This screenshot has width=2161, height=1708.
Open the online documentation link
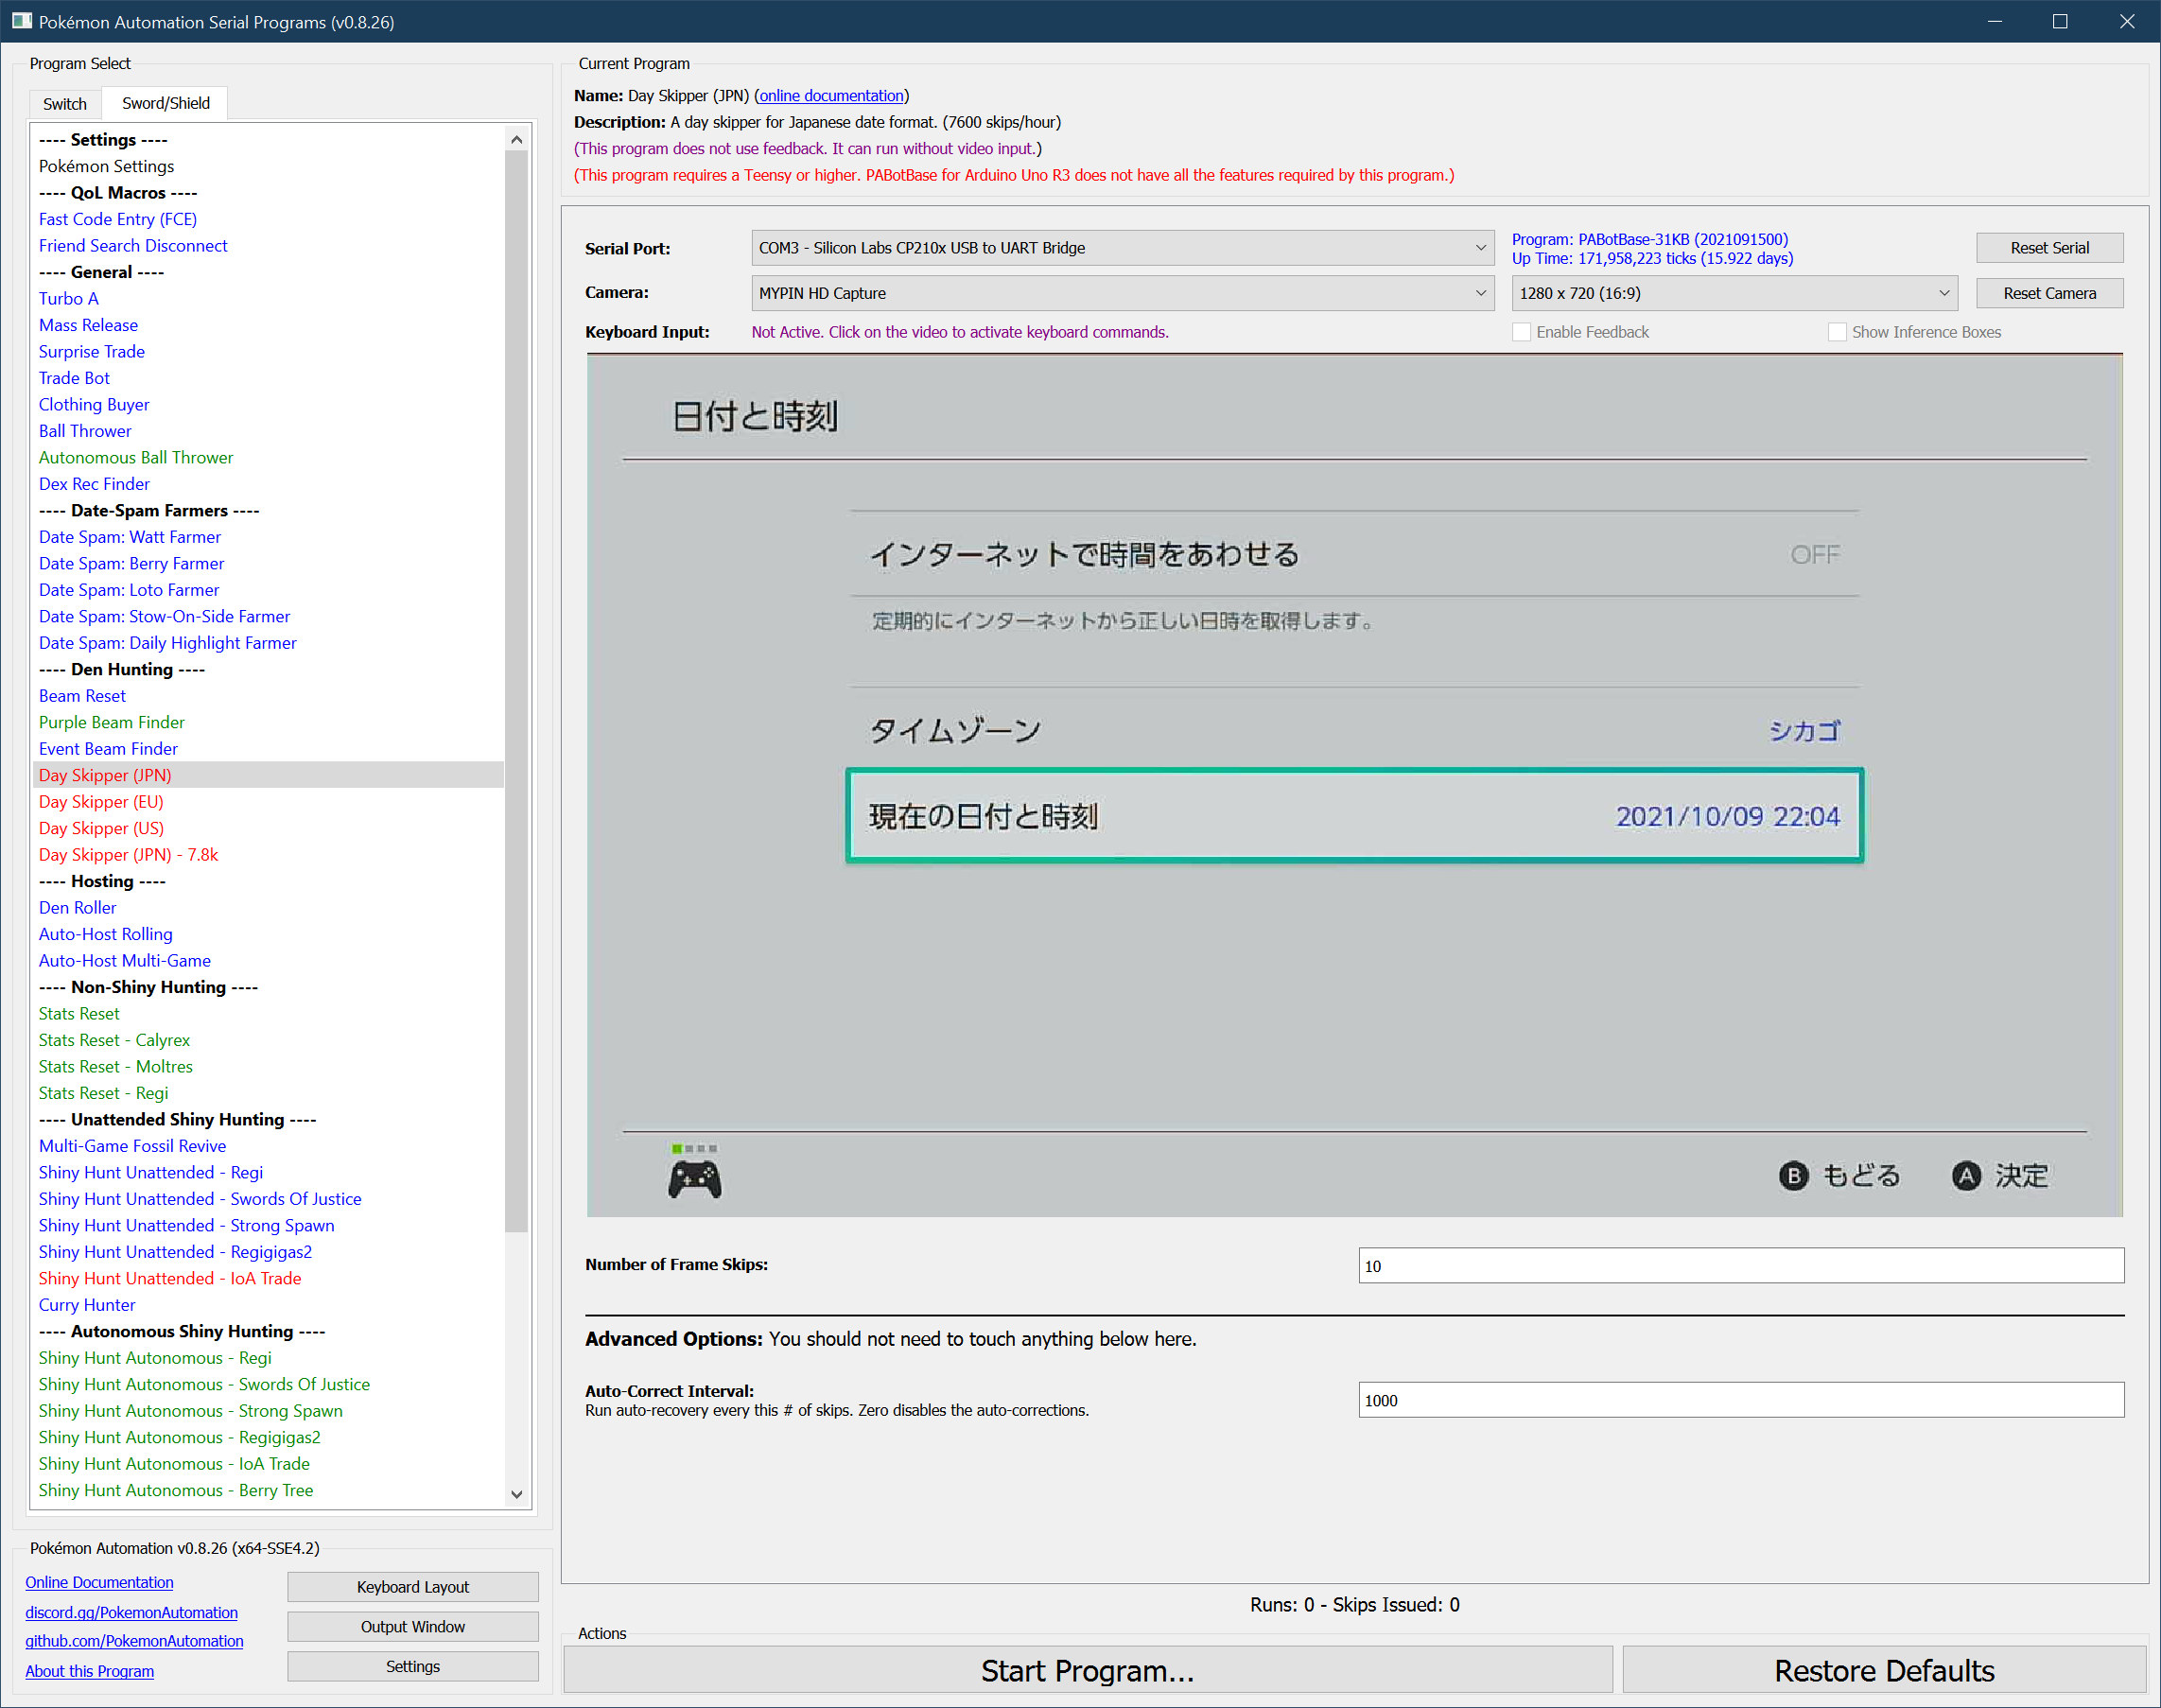point(831,96)
